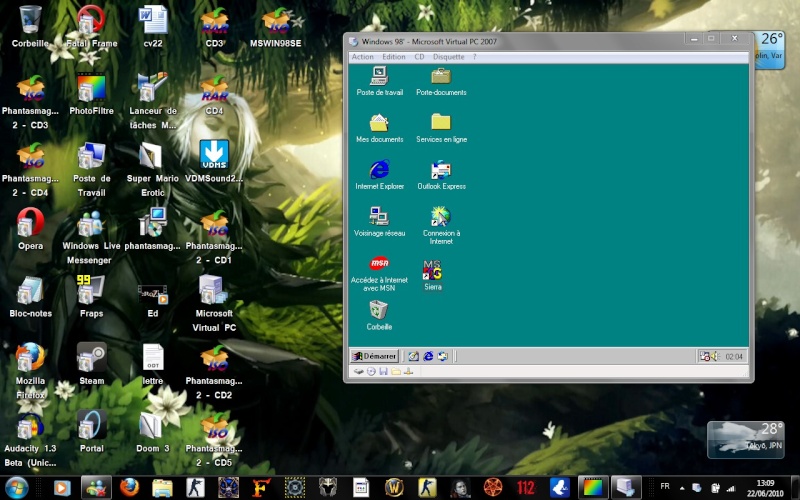Select the Opera browser shortcut

(30, 229)
